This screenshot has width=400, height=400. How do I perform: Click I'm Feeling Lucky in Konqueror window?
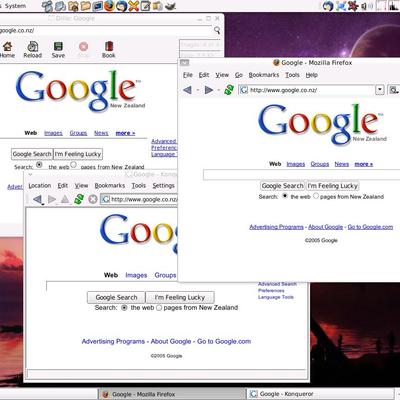pos(180,297)
